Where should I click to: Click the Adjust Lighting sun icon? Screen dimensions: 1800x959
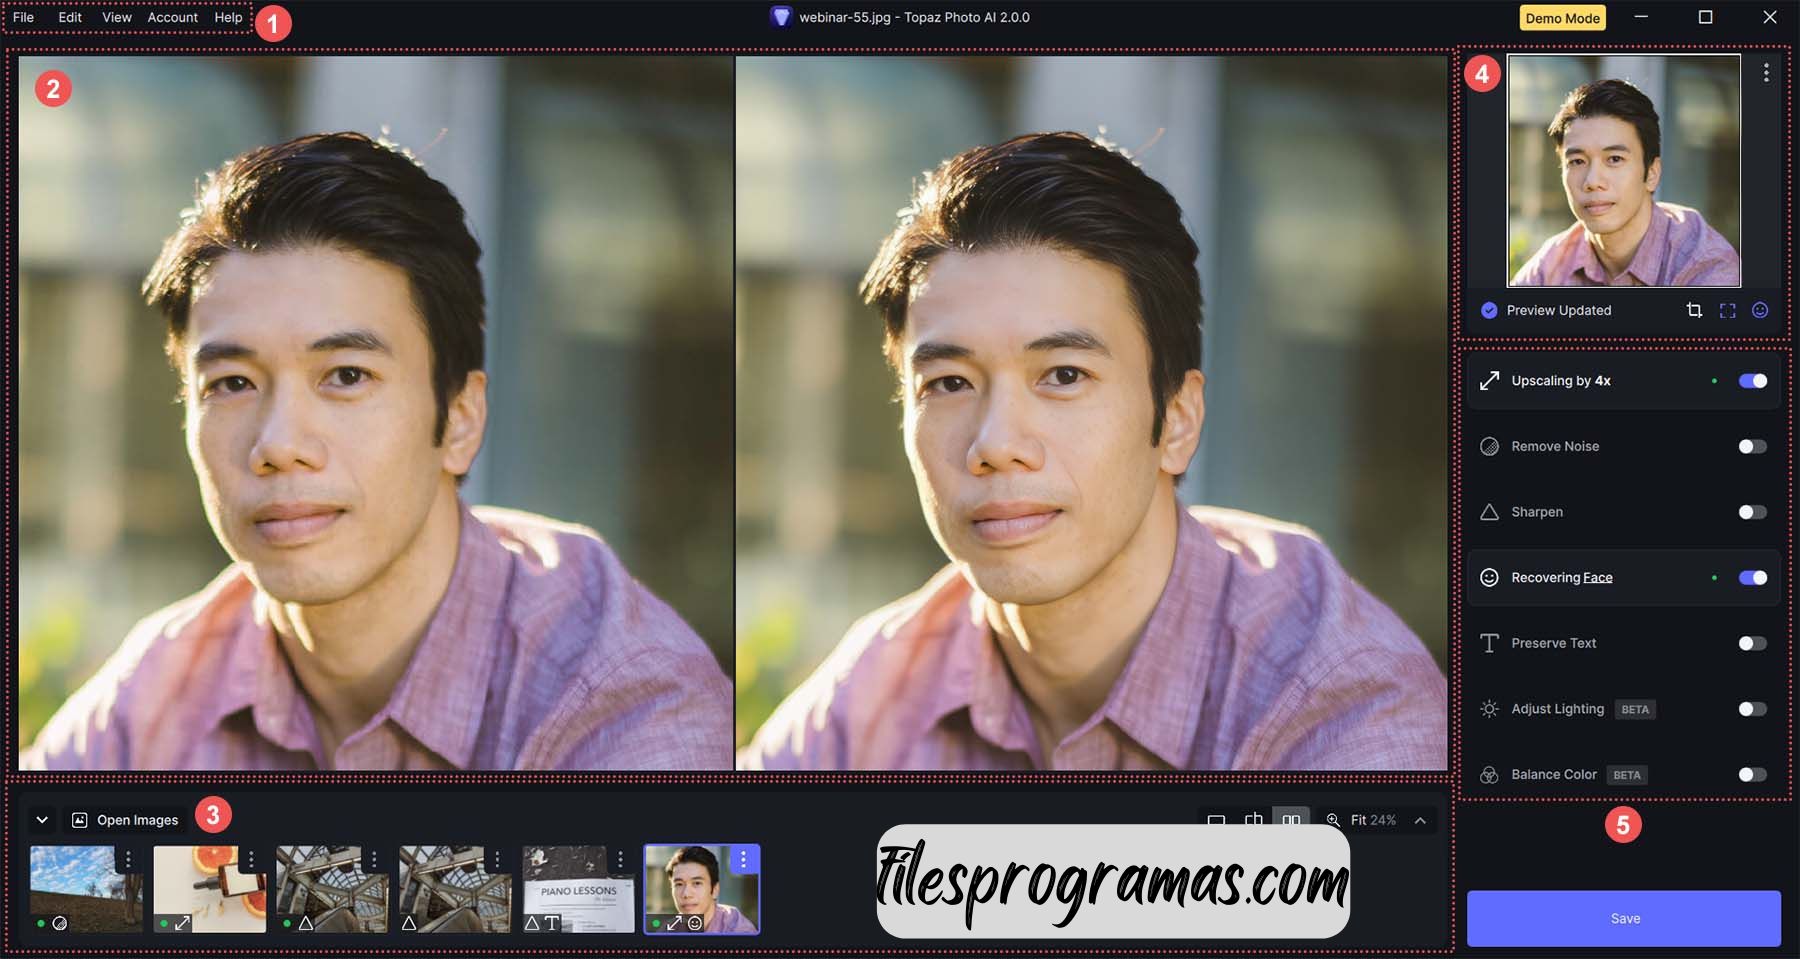(x=1489, y=709)
